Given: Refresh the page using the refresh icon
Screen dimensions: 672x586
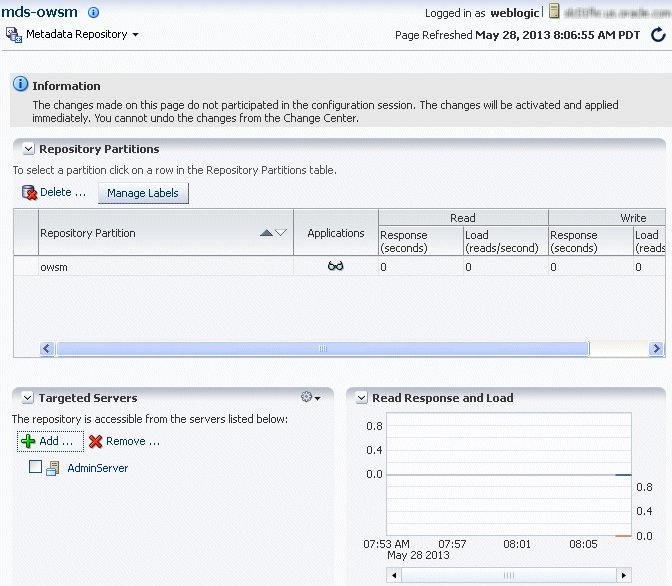Looking at the screenshot, I should (658, 35).
